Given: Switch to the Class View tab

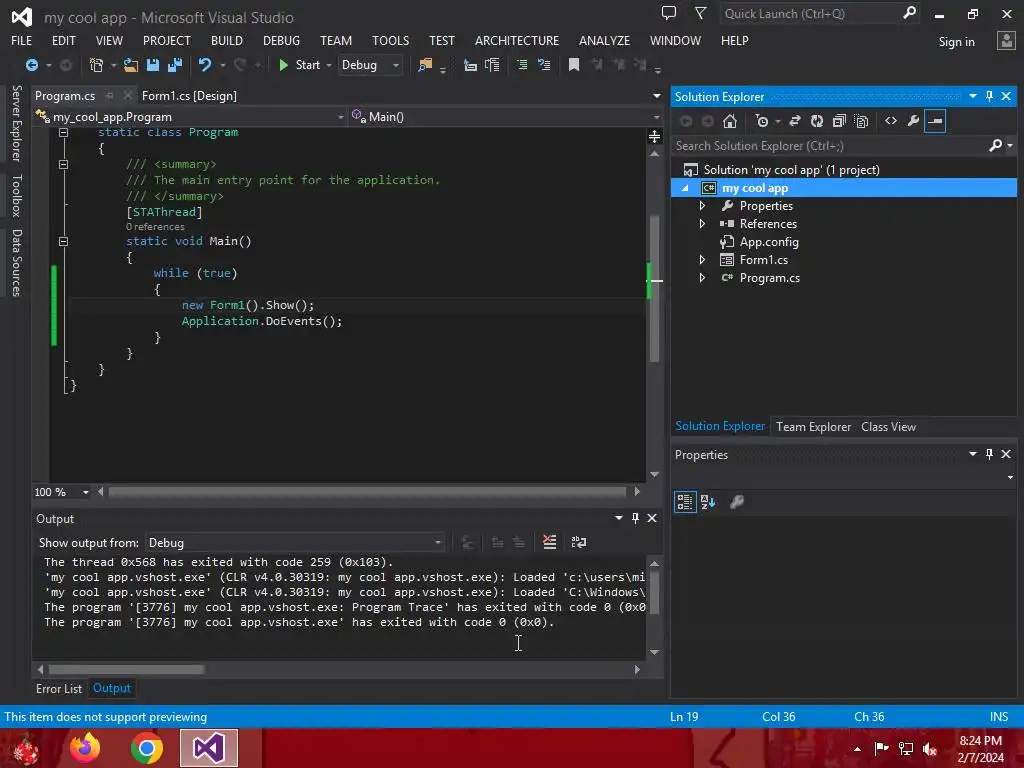Looking at the screenshot, I should click(x=888, y=426).
